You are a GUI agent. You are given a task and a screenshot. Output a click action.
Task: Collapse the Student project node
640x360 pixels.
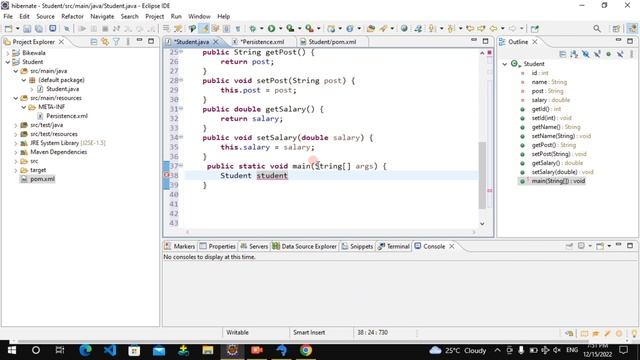click(7, 62)
